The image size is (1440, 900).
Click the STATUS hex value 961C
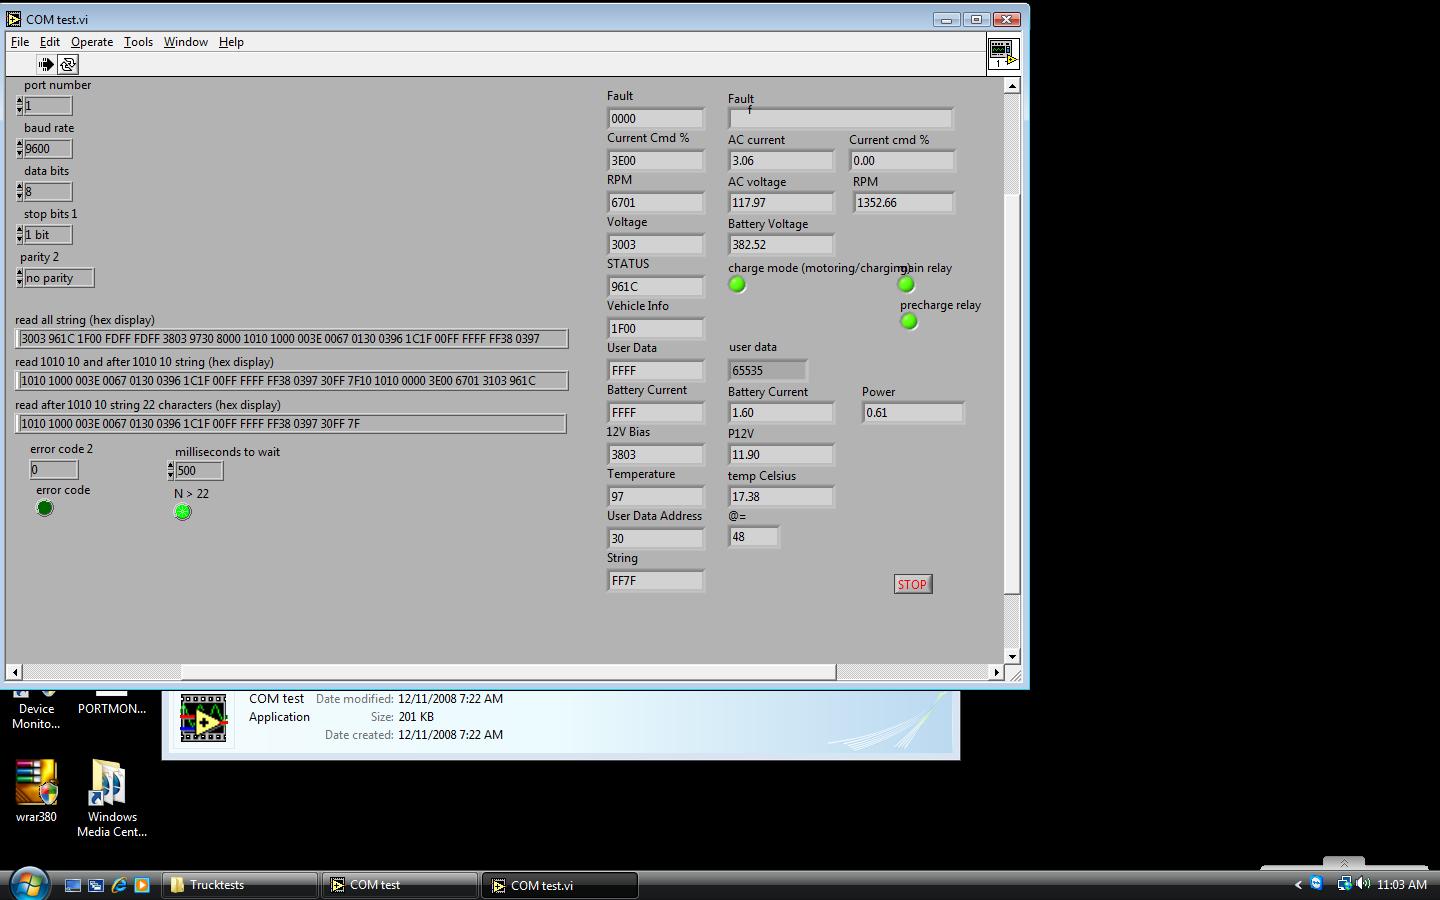click(x=656, y=286)
